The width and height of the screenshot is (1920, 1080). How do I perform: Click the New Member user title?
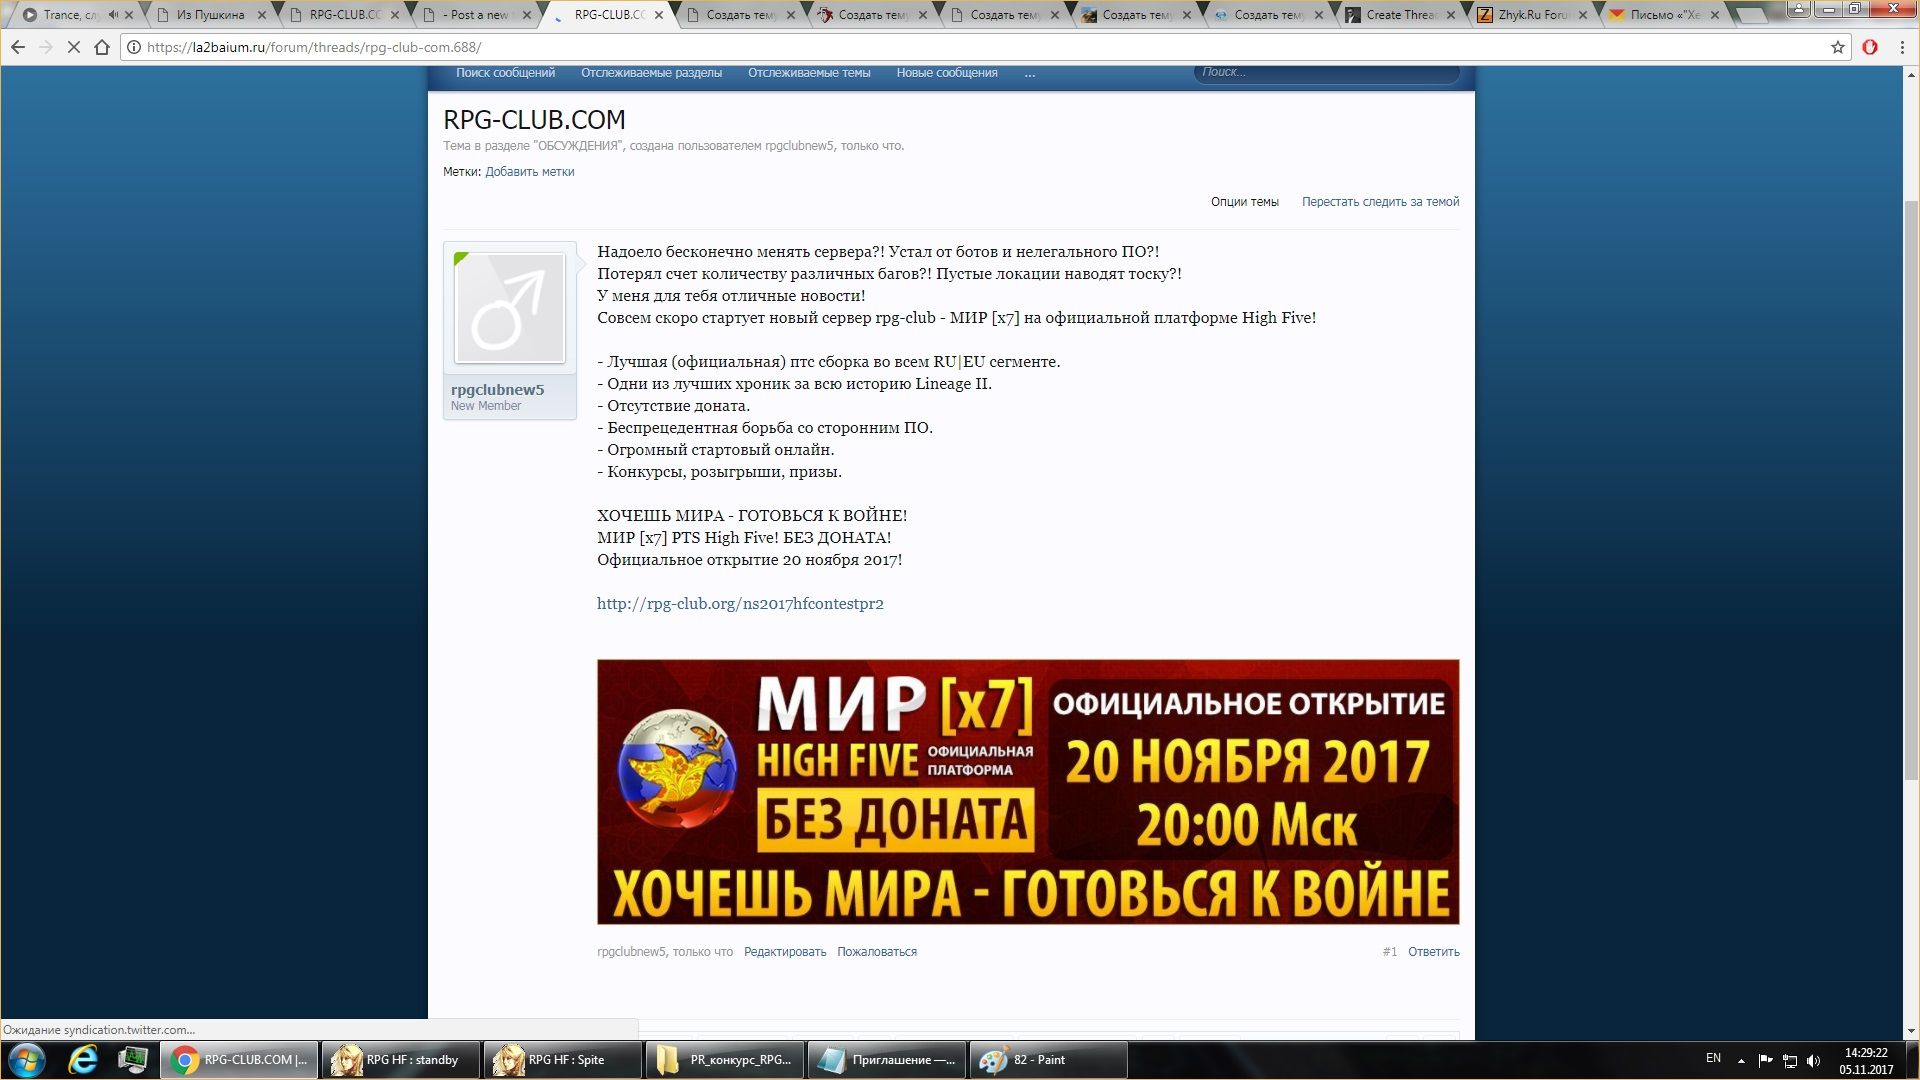[x=485, y=406]
